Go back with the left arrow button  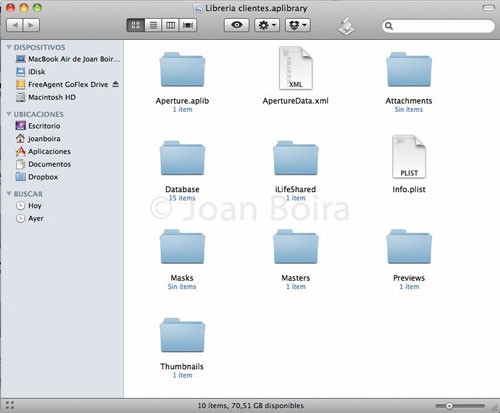pos(15,25)
